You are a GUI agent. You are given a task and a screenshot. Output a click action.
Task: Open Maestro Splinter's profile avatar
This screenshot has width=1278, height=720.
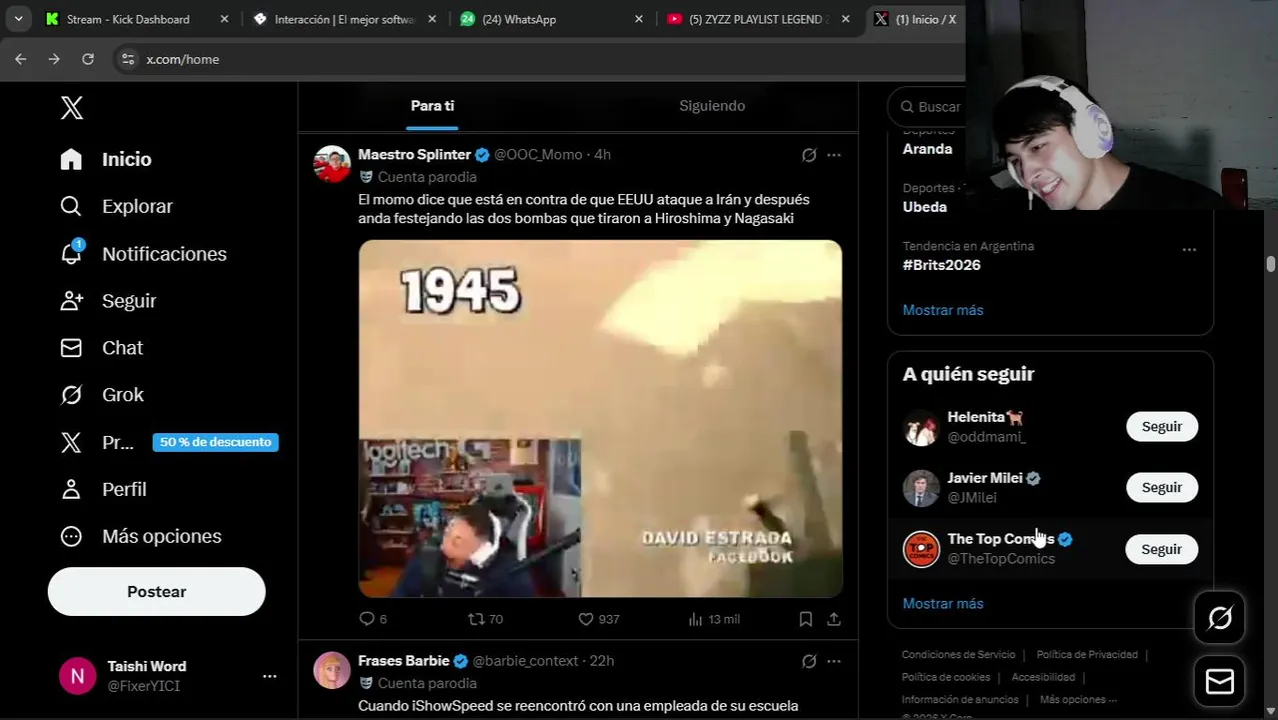332,164
